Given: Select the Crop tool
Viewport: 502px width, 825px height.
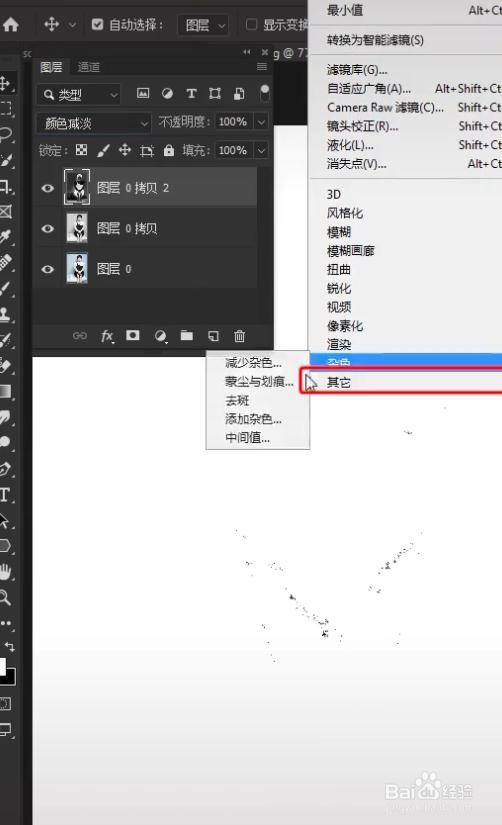Looking at the screenshot, I should coord(5,186).
